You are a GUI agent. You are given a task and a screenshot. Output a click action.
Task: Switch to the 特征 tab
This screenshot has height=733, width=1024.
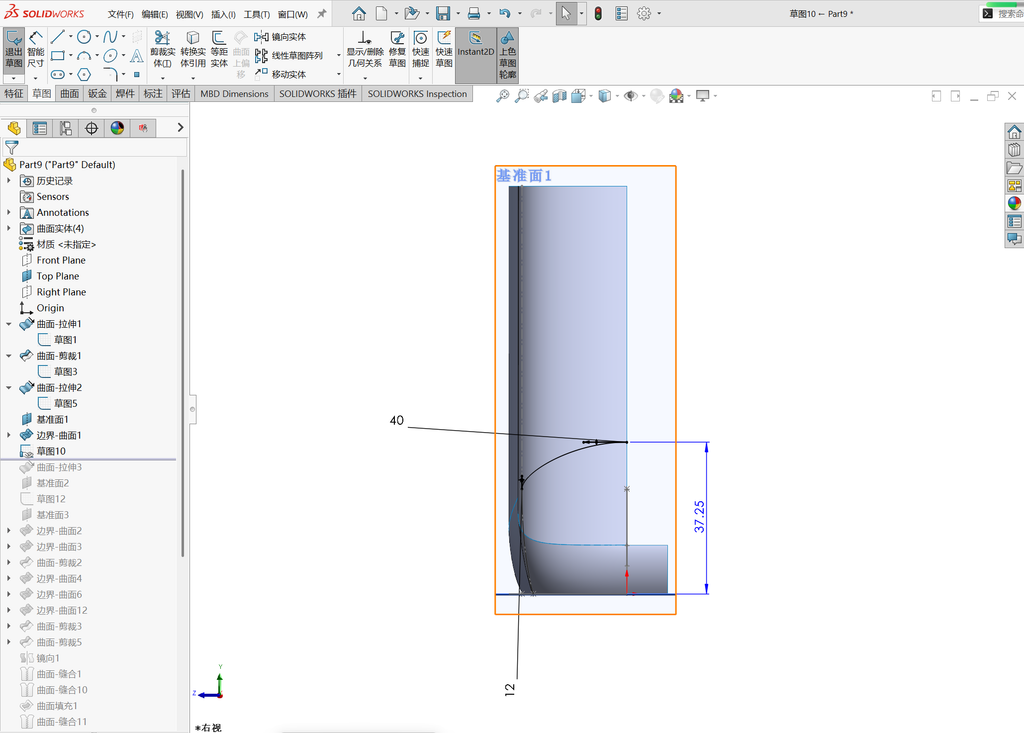pos(14,93)
